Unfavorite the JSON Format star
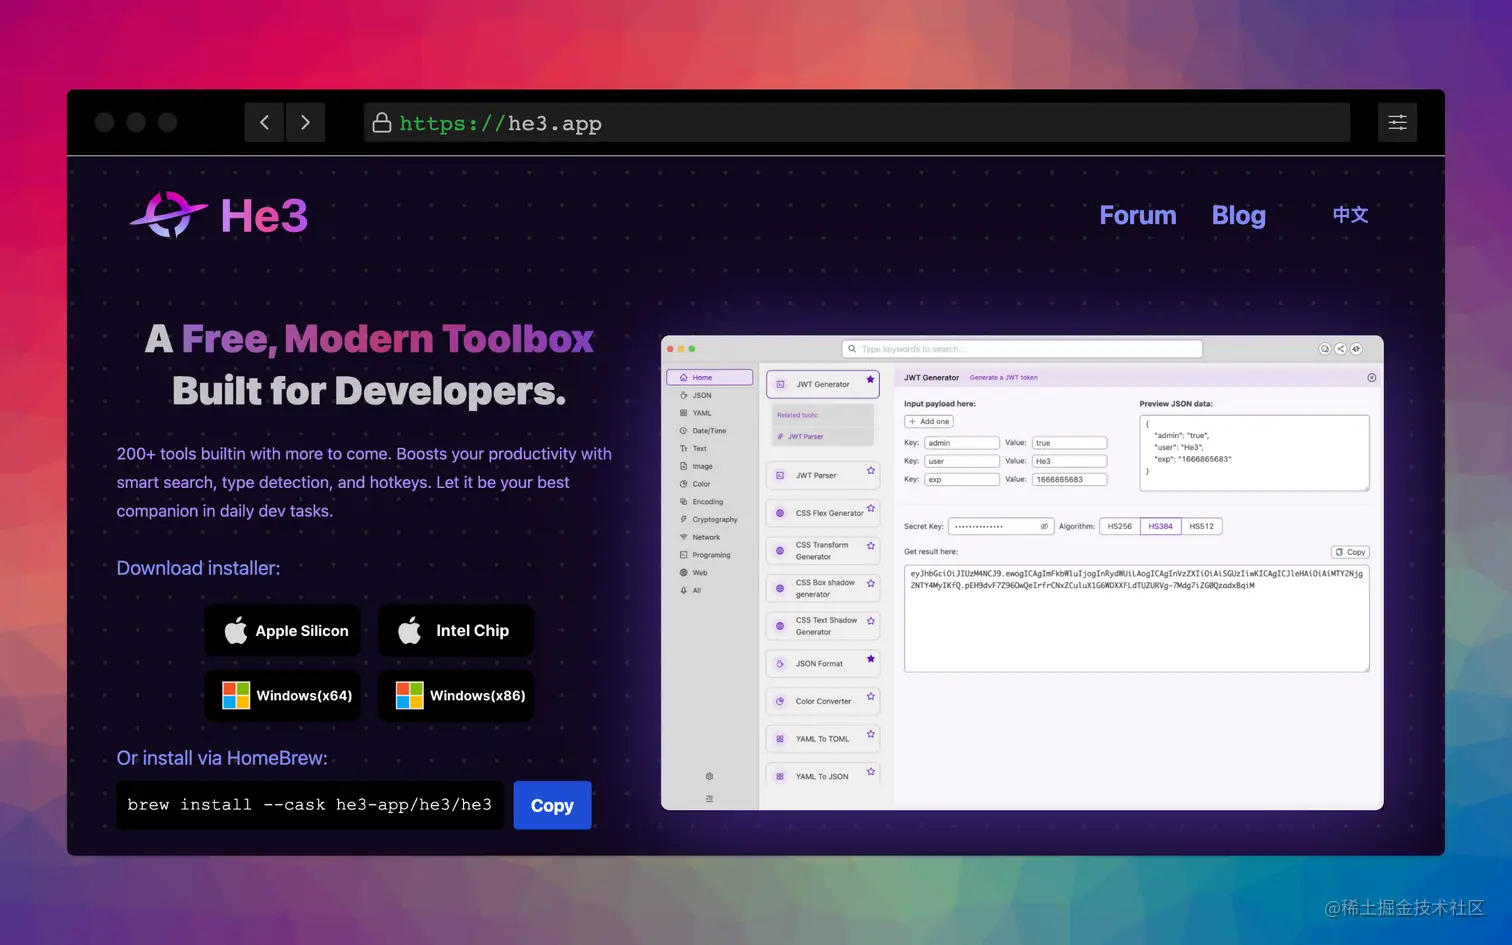 click(870, 658)
